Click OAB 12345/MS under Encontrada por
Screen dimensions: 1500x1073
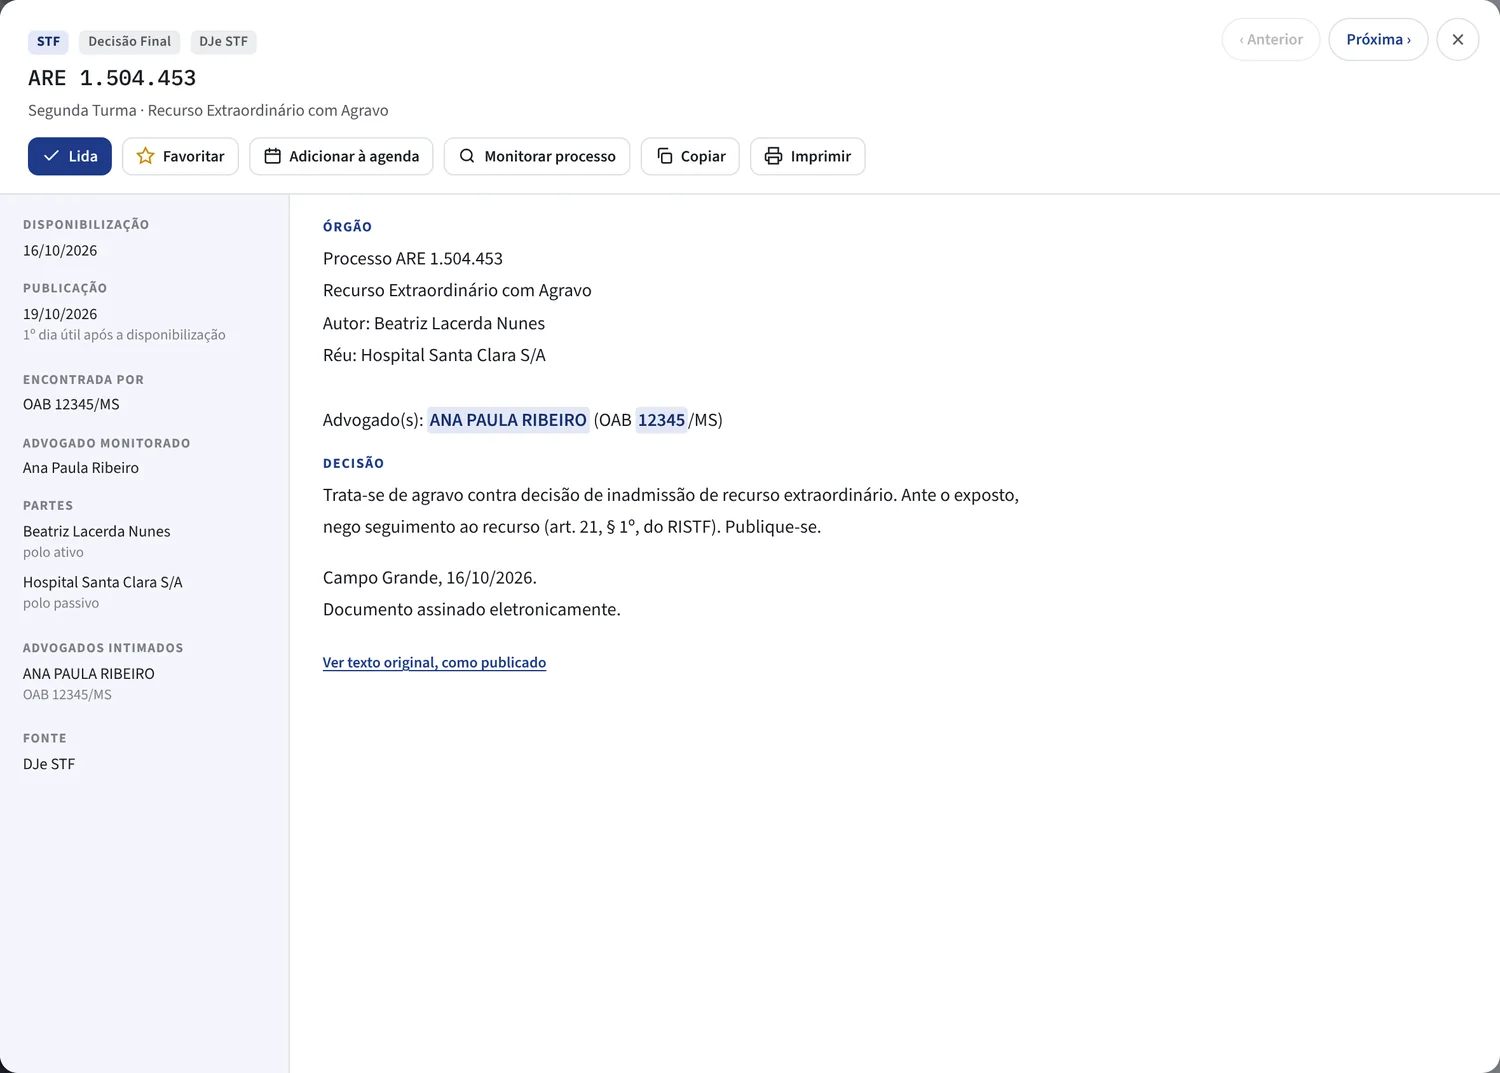point(71,404)
